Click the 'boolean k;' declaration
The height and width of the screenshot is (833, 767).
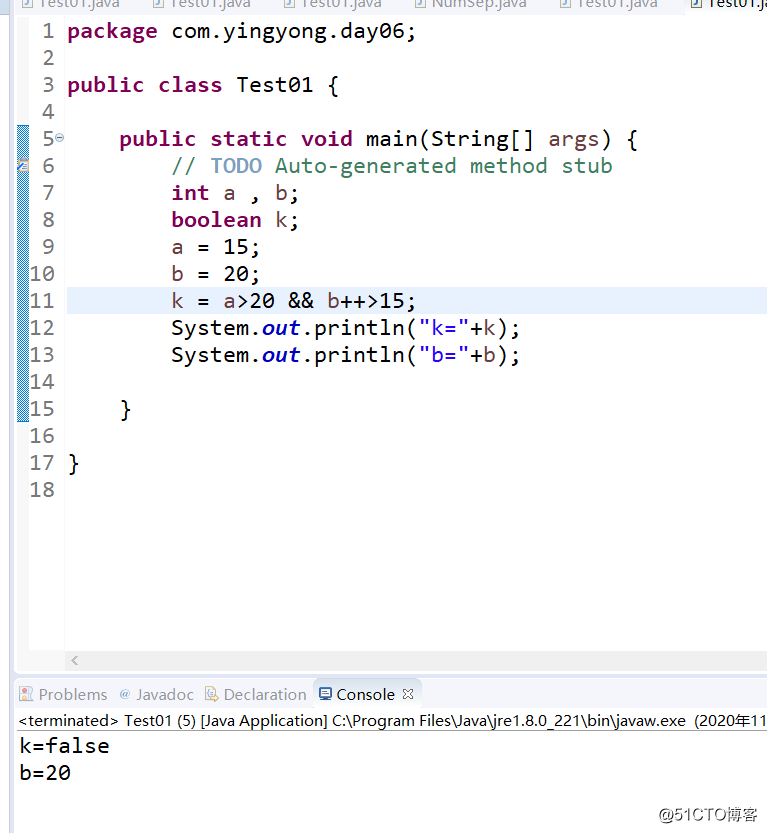pos(235,220)
